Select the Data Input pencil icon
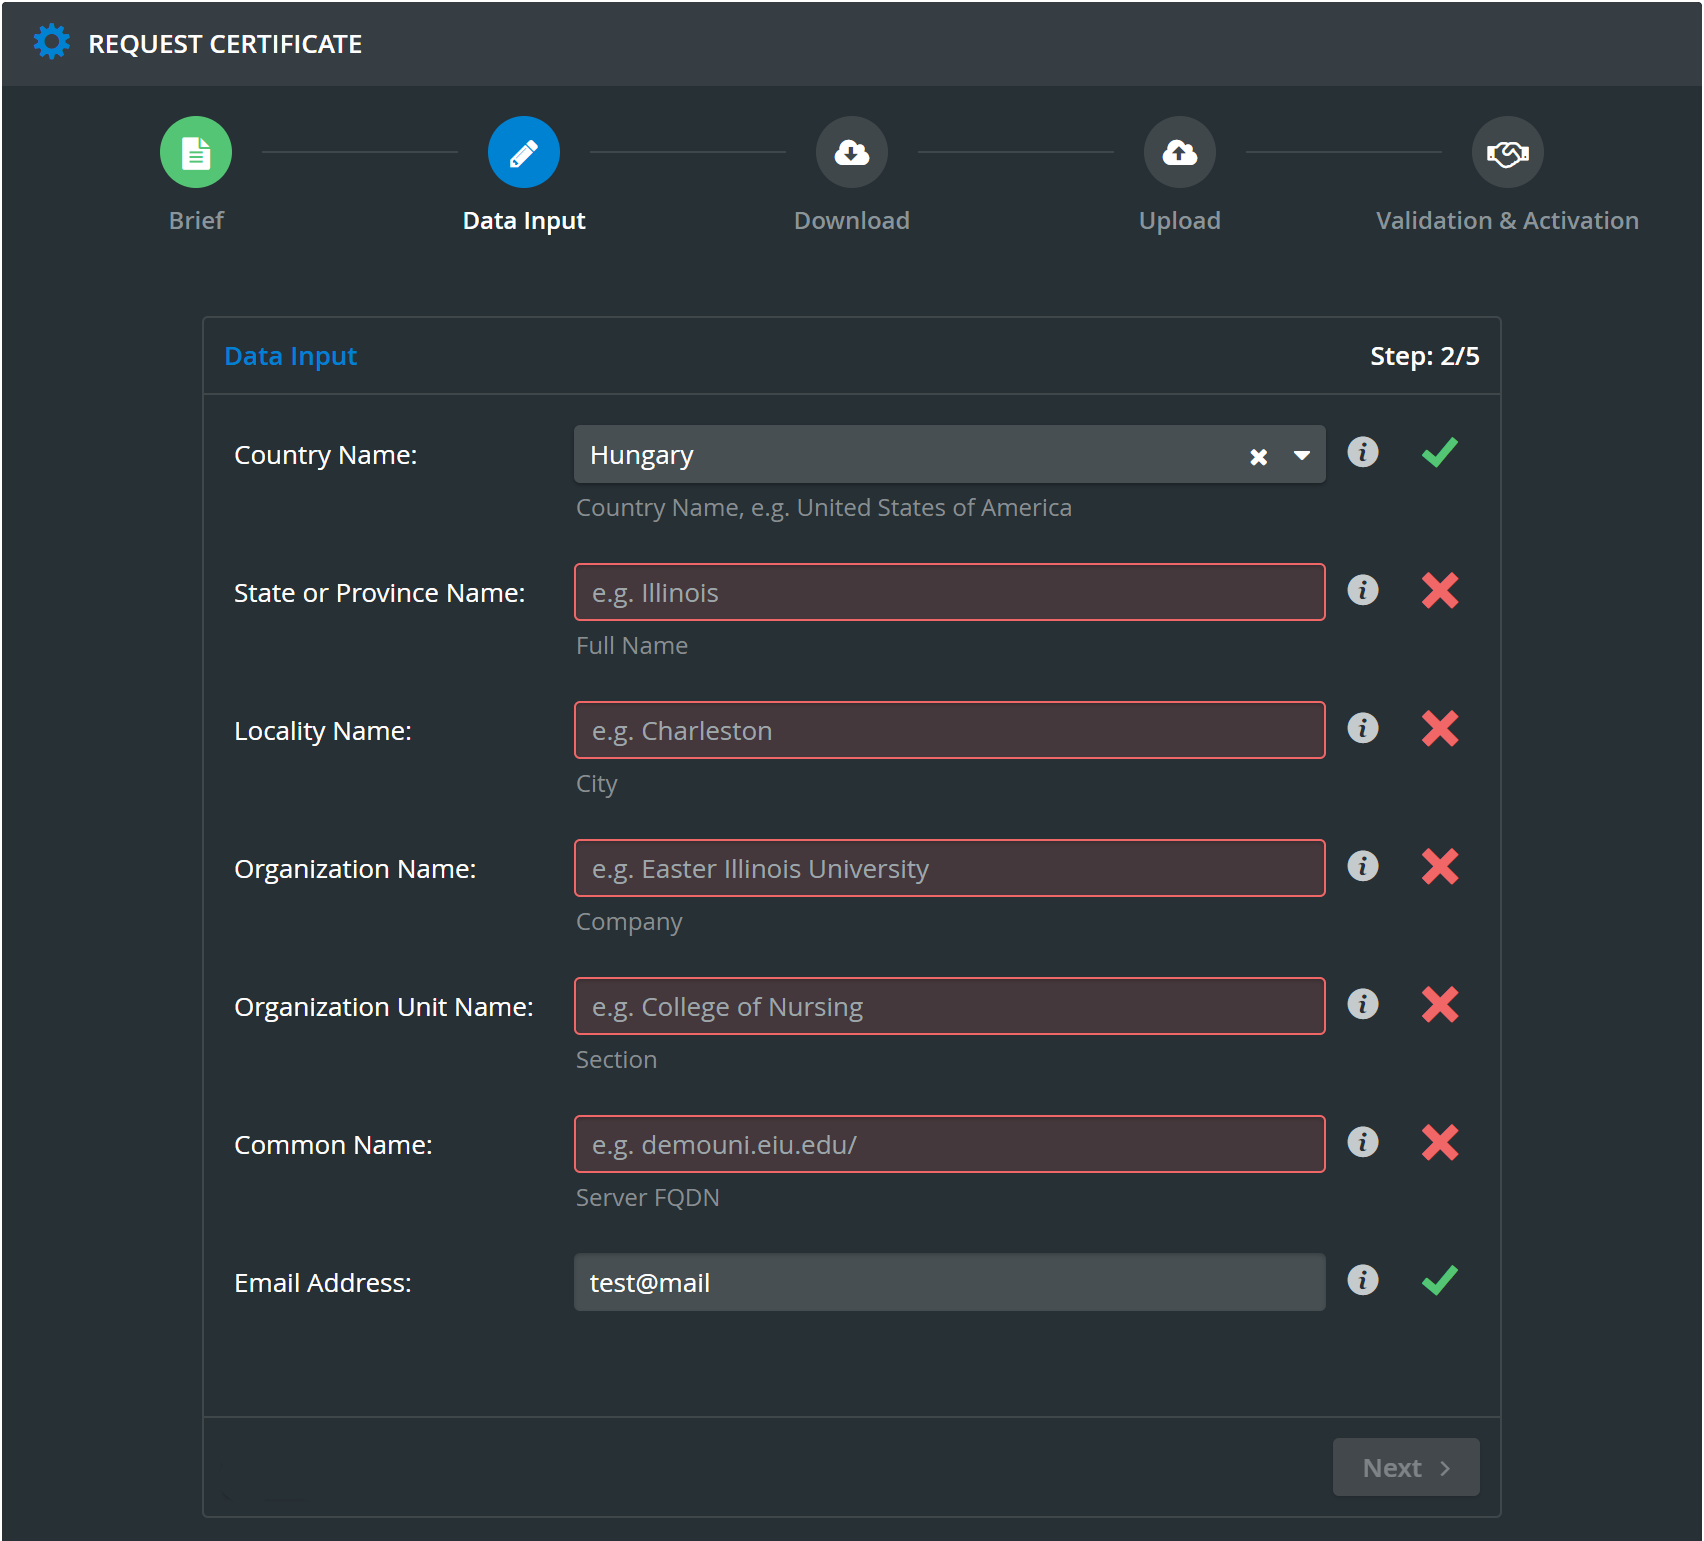The width and height of the screenshot is (1704, 1541). click(524, 153)
